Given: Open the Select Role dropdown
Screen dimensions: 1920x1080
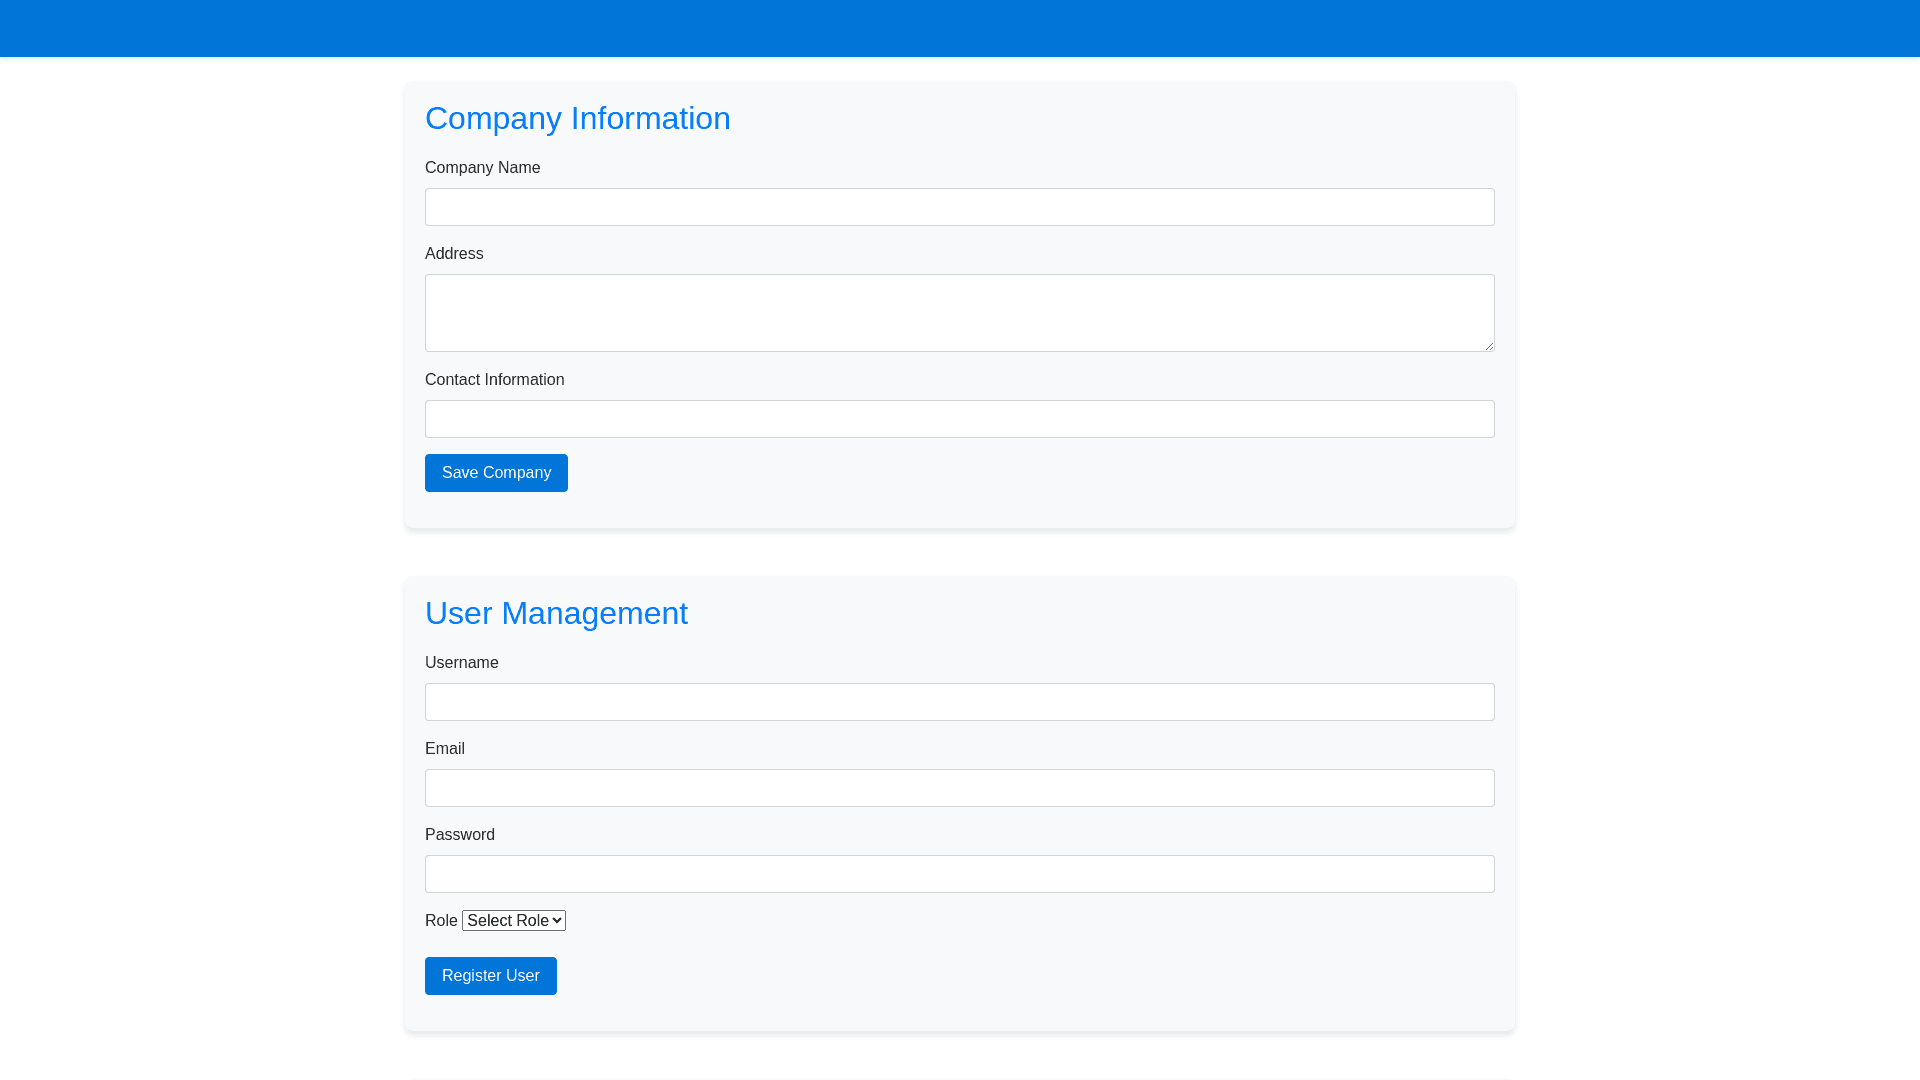Looking at the screenshot, I should click(x=514, y=921).
